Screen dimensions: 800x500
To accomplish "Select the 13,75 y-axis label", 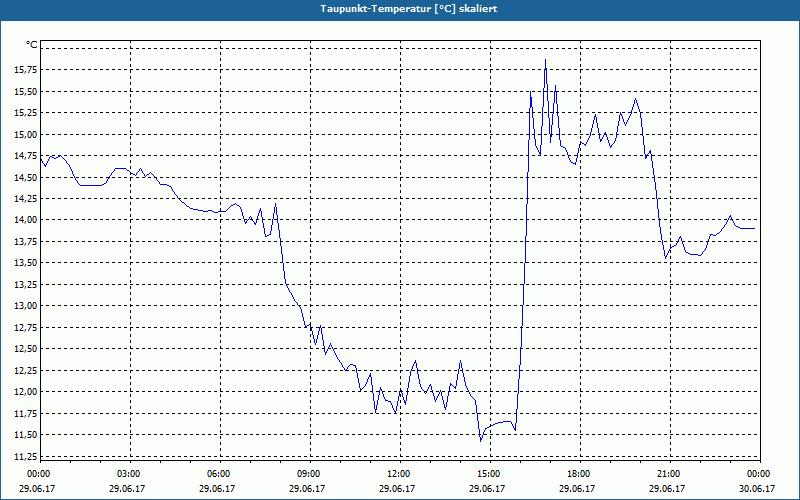I will pos(26,242).
